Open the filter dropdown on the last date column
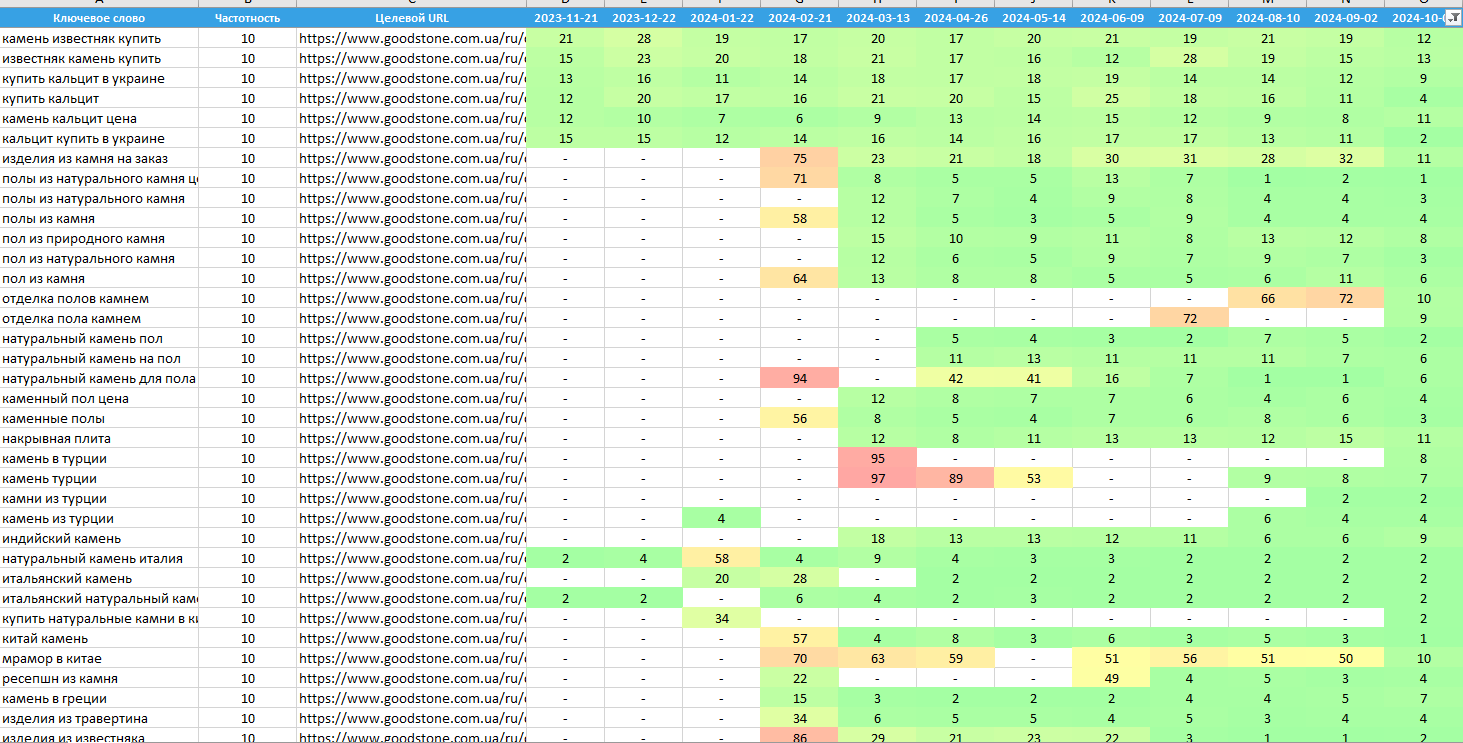 point(1452,18)
